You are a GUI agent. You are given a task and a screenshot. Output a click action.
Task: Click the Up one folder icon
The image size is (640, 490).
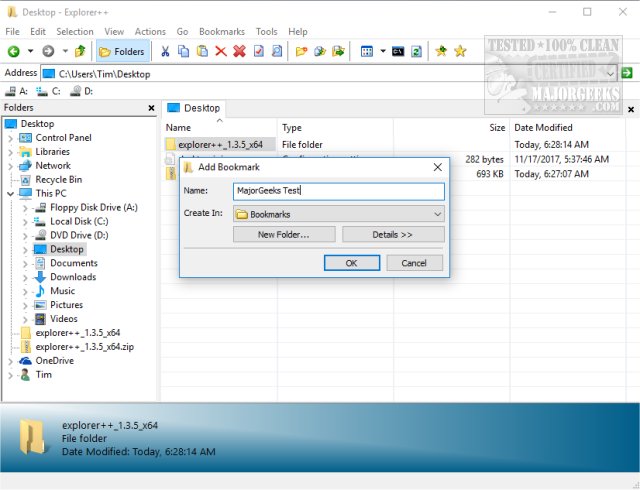80,51
